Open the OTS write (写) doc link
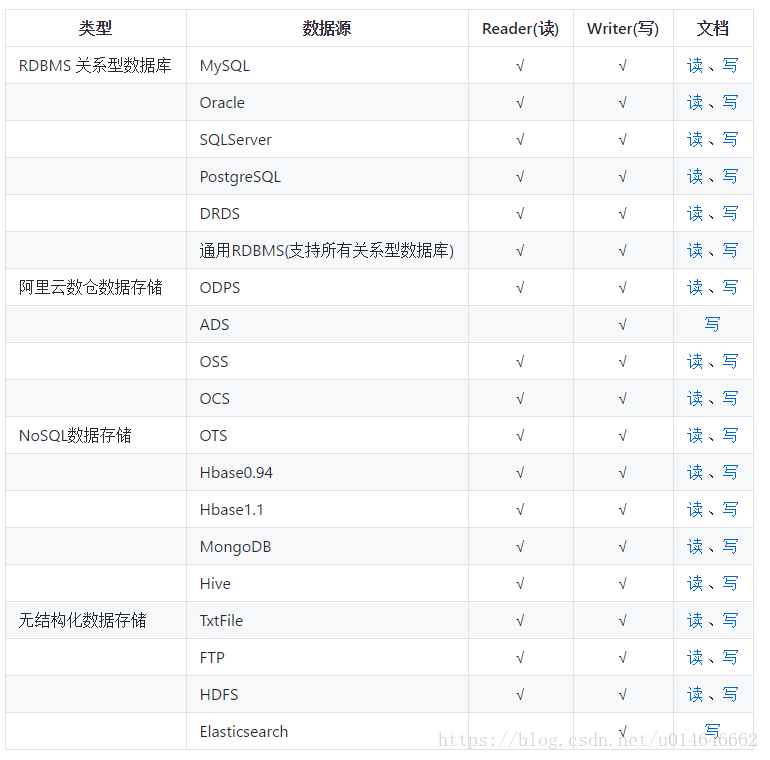This screenshot has width=770, height=760. tap(730, 435)
